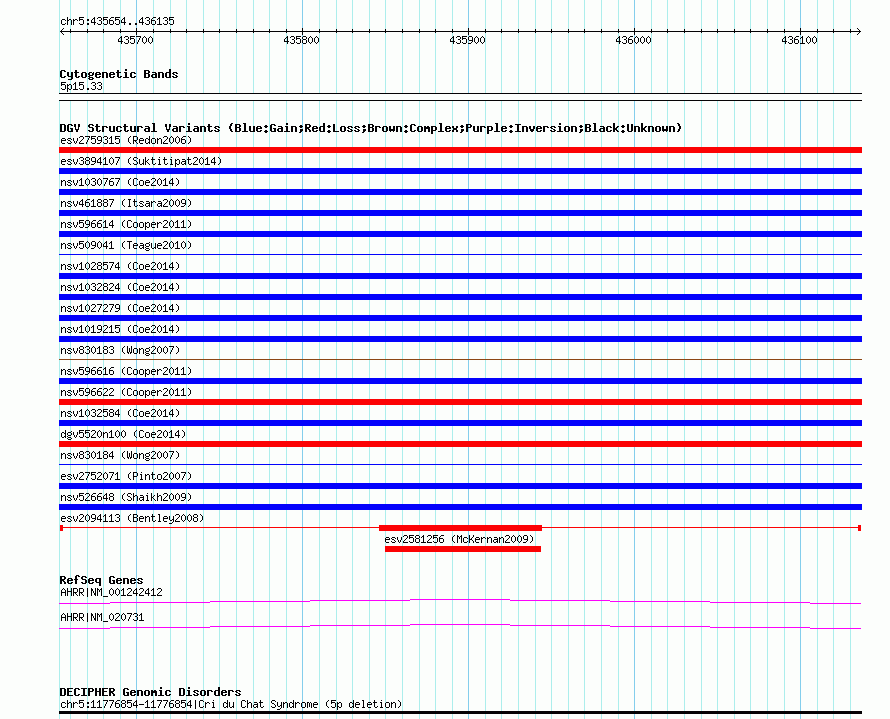The height and width of the screenshot is (719, 890).
Task: Click the black Cri du Chat deletion bar
Action: 460,713
